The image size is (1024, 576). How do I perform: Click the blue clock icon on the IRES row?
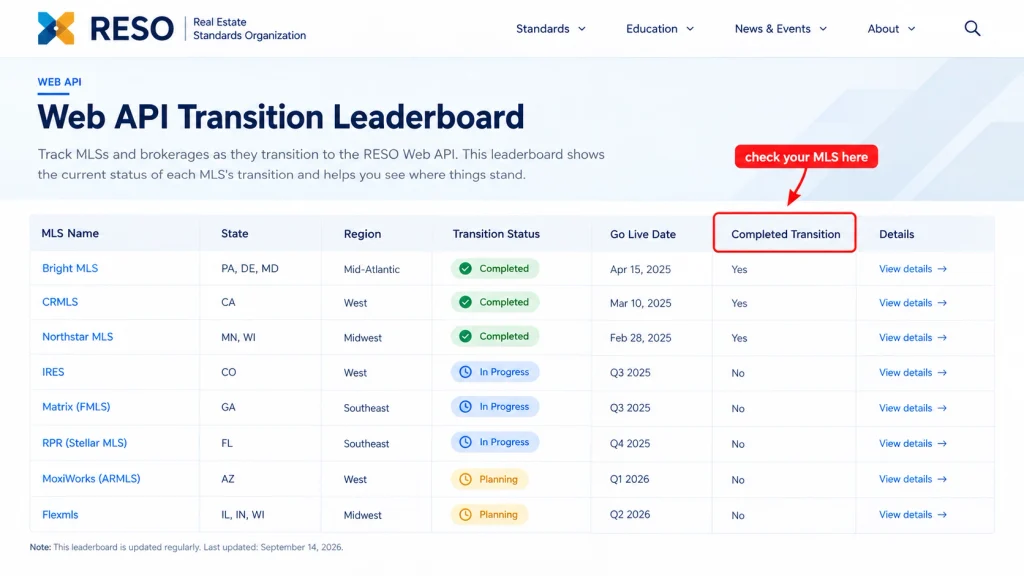[x=465, y=372]
